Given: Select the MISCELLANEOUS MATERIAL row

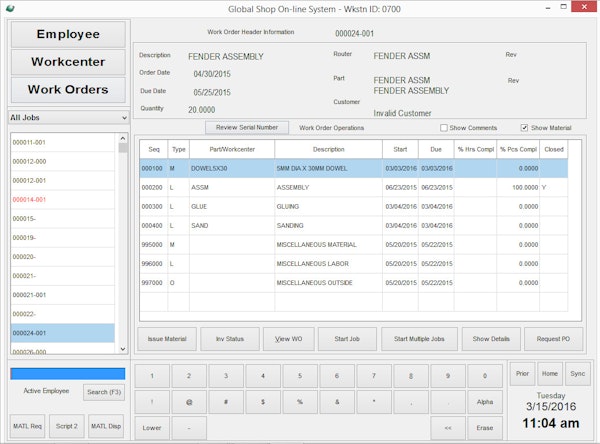Looking at the screenshot, I should (354, 245).
